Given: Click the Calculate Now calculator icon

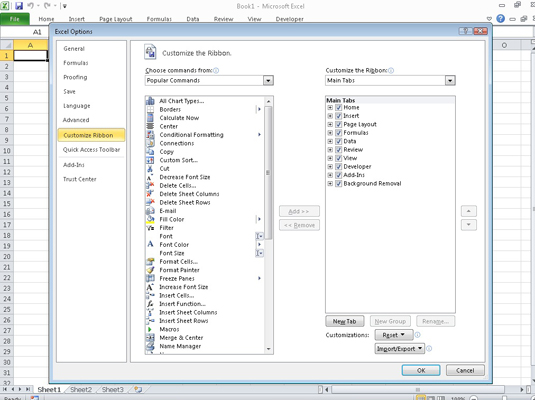Looking at the screenshot, I should [x=150, y=118].
